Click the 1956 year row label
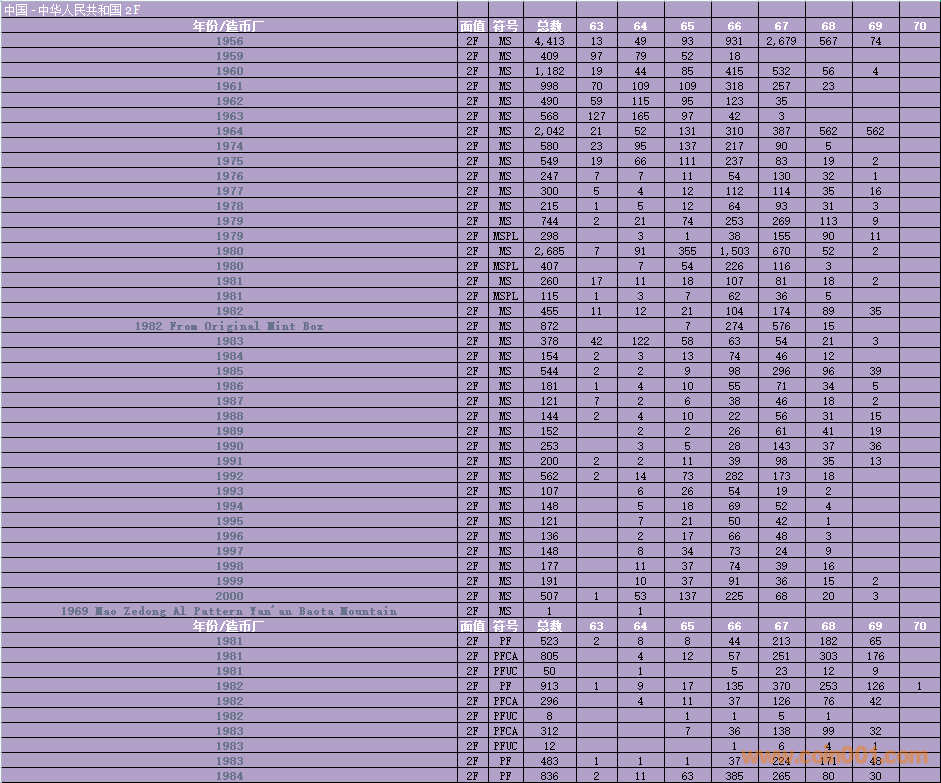The width and height of the screenshot is (941, 783). click(x=229, y=41)
